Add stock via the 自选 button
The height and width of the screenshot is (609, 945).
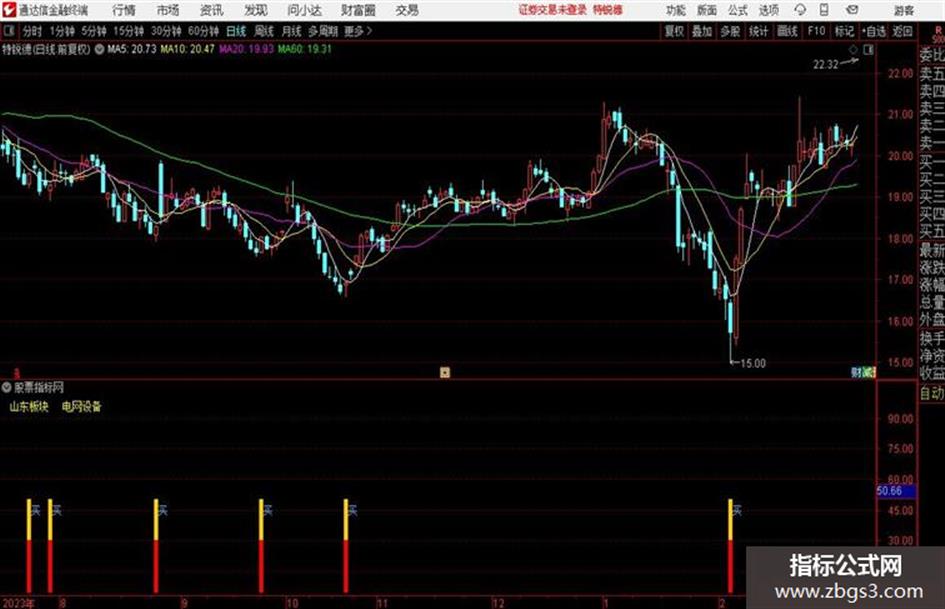[x=874, y=31]
